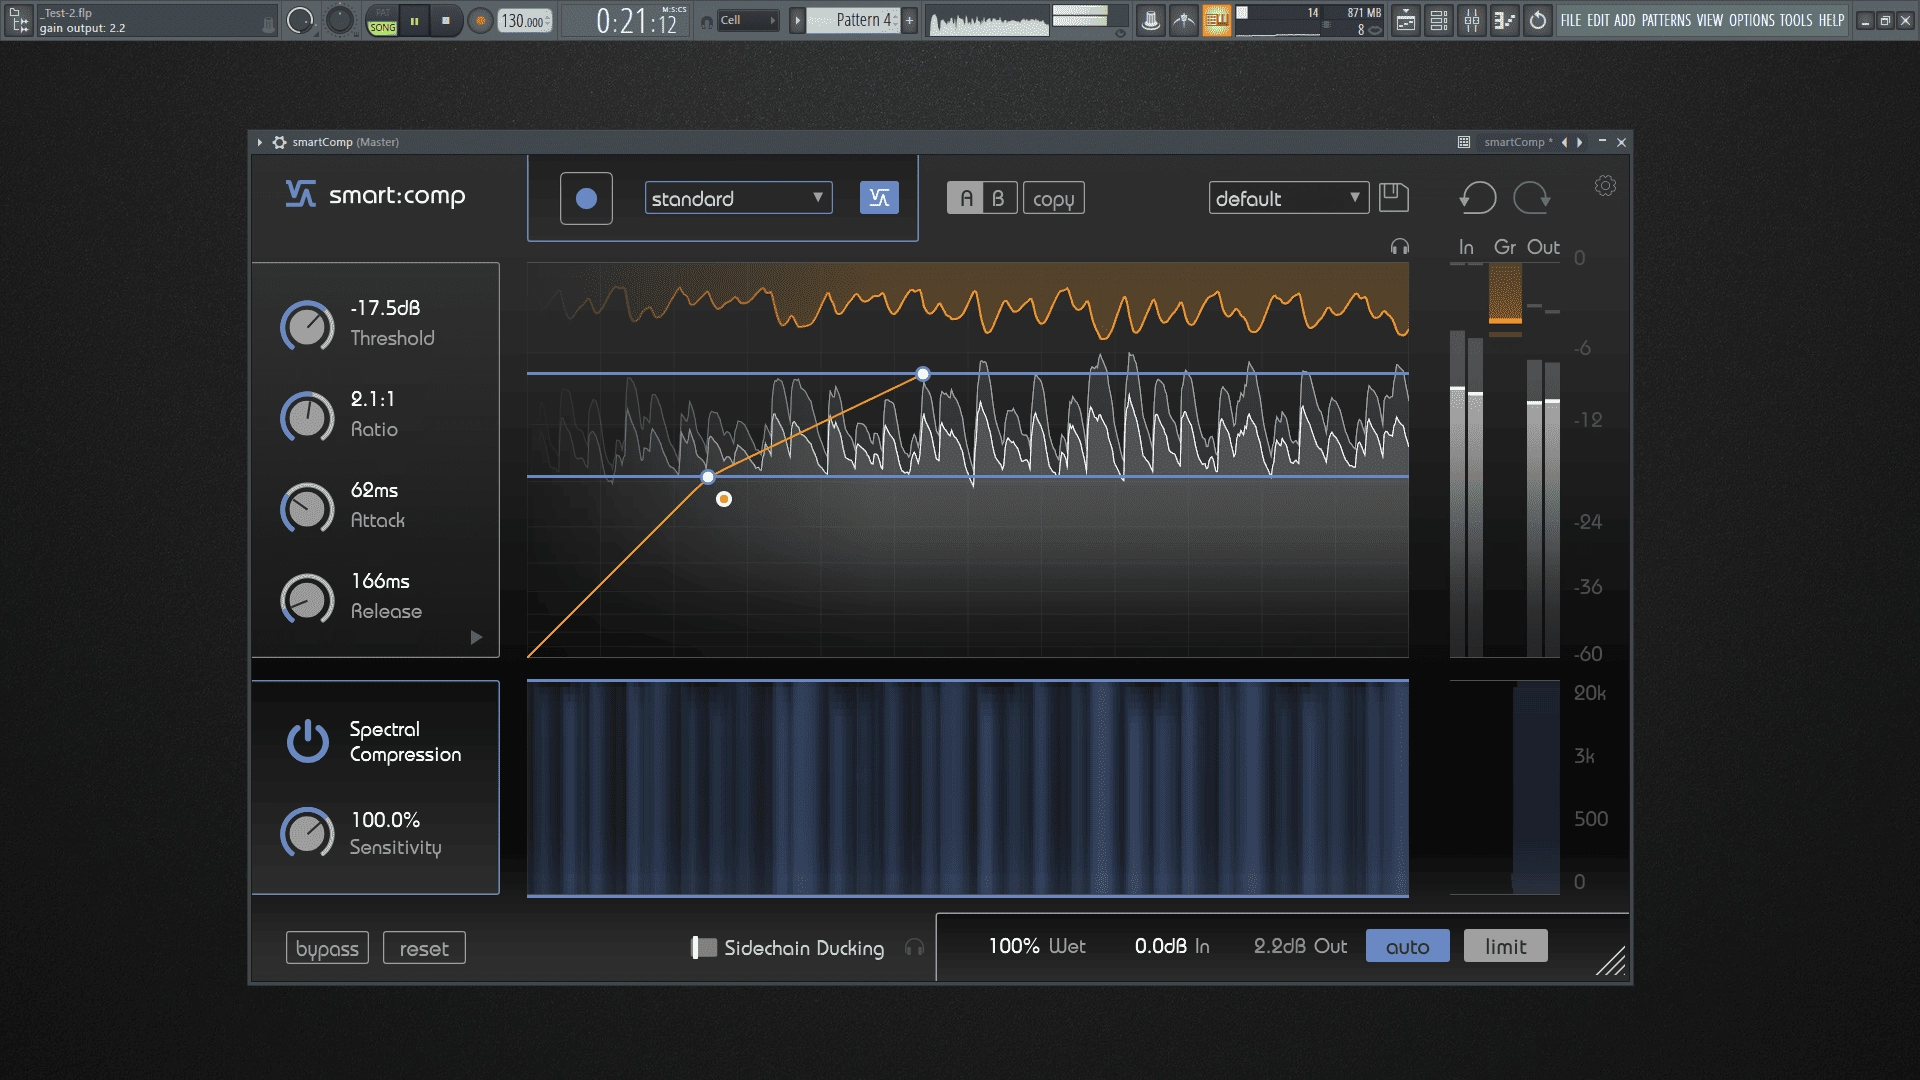Screen dimensions: 1920x1080
Task: Click the Sensitivity knob
Action: 307,833
